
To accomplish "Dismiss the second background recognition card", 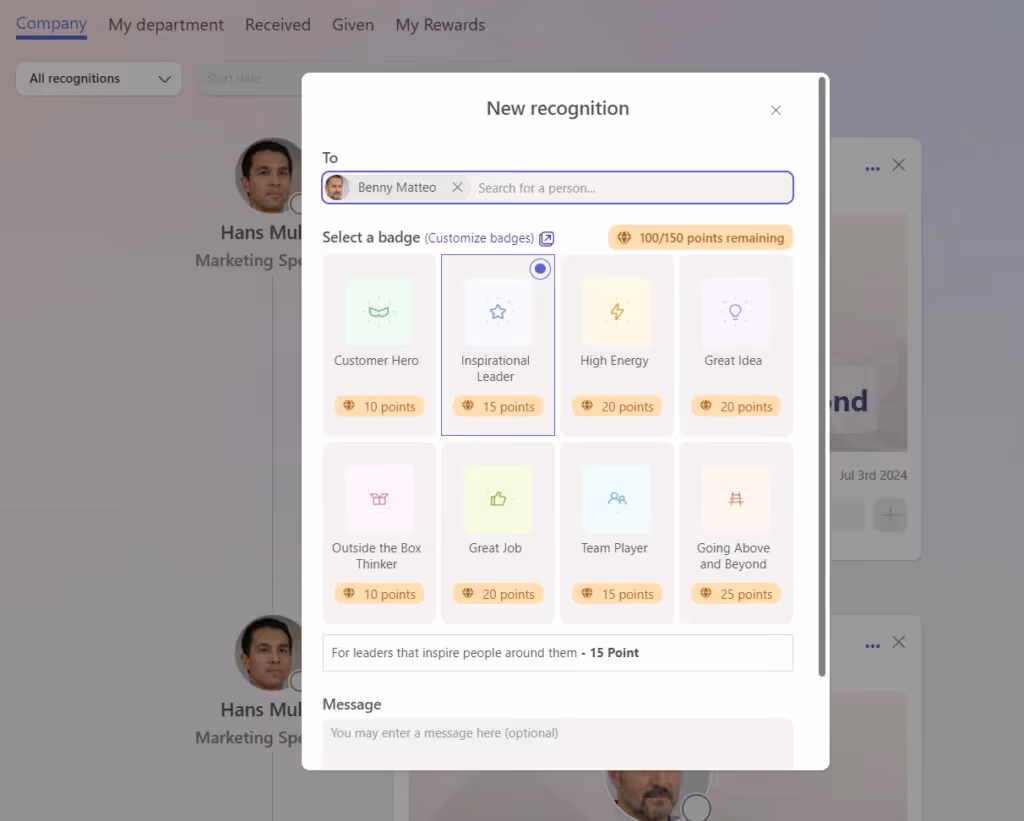I will (899, 642).
